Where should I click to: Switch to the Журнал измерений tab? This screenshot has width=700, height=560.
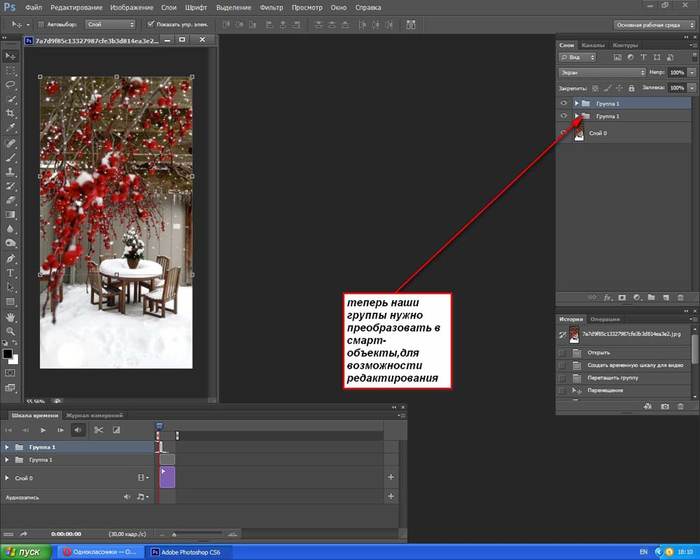(x=94, y=415)
